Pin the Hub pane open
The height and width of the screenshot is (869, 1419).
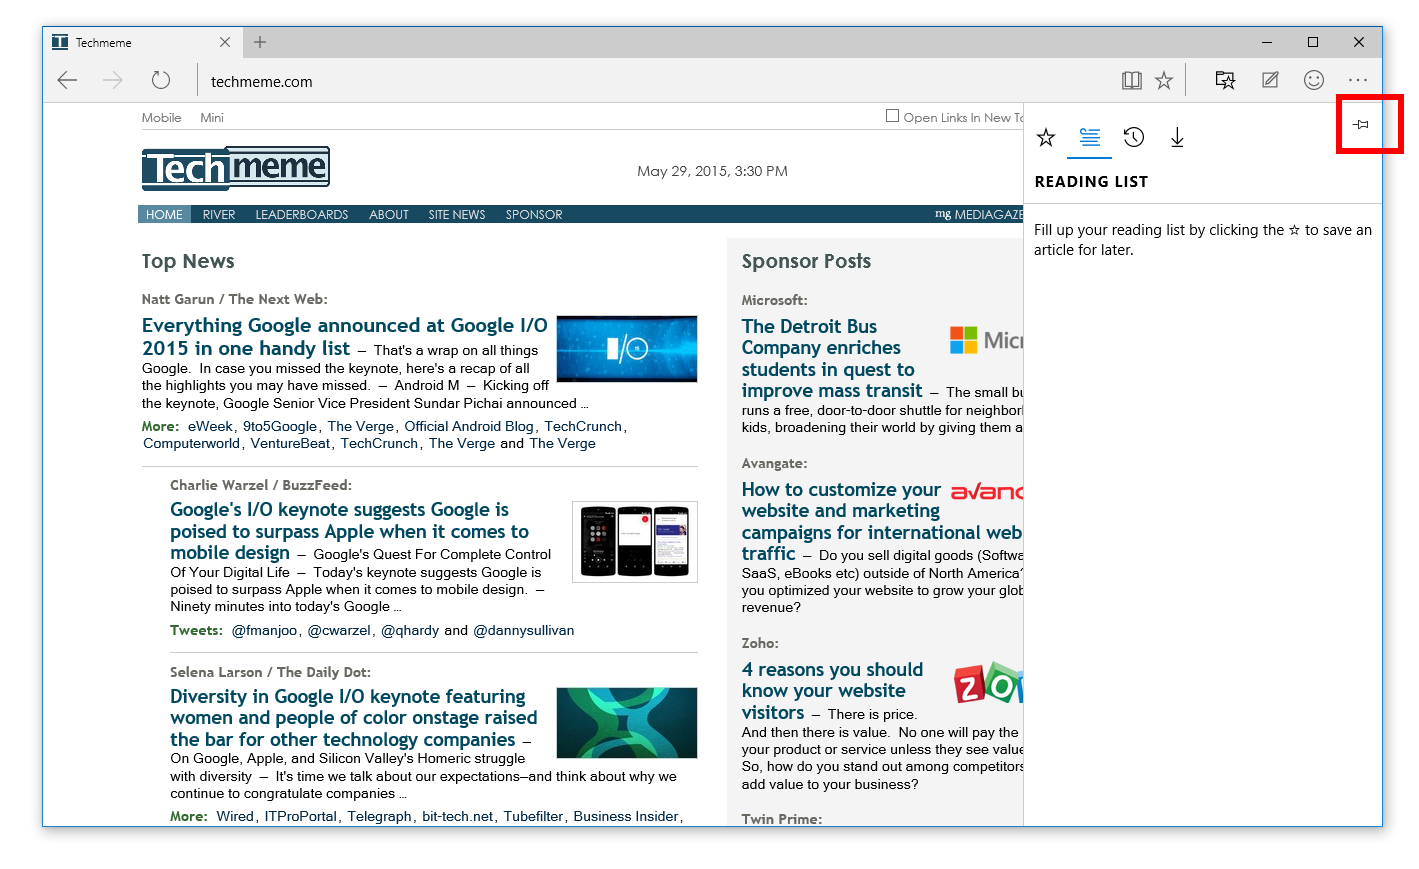[x=1361, y=125]
